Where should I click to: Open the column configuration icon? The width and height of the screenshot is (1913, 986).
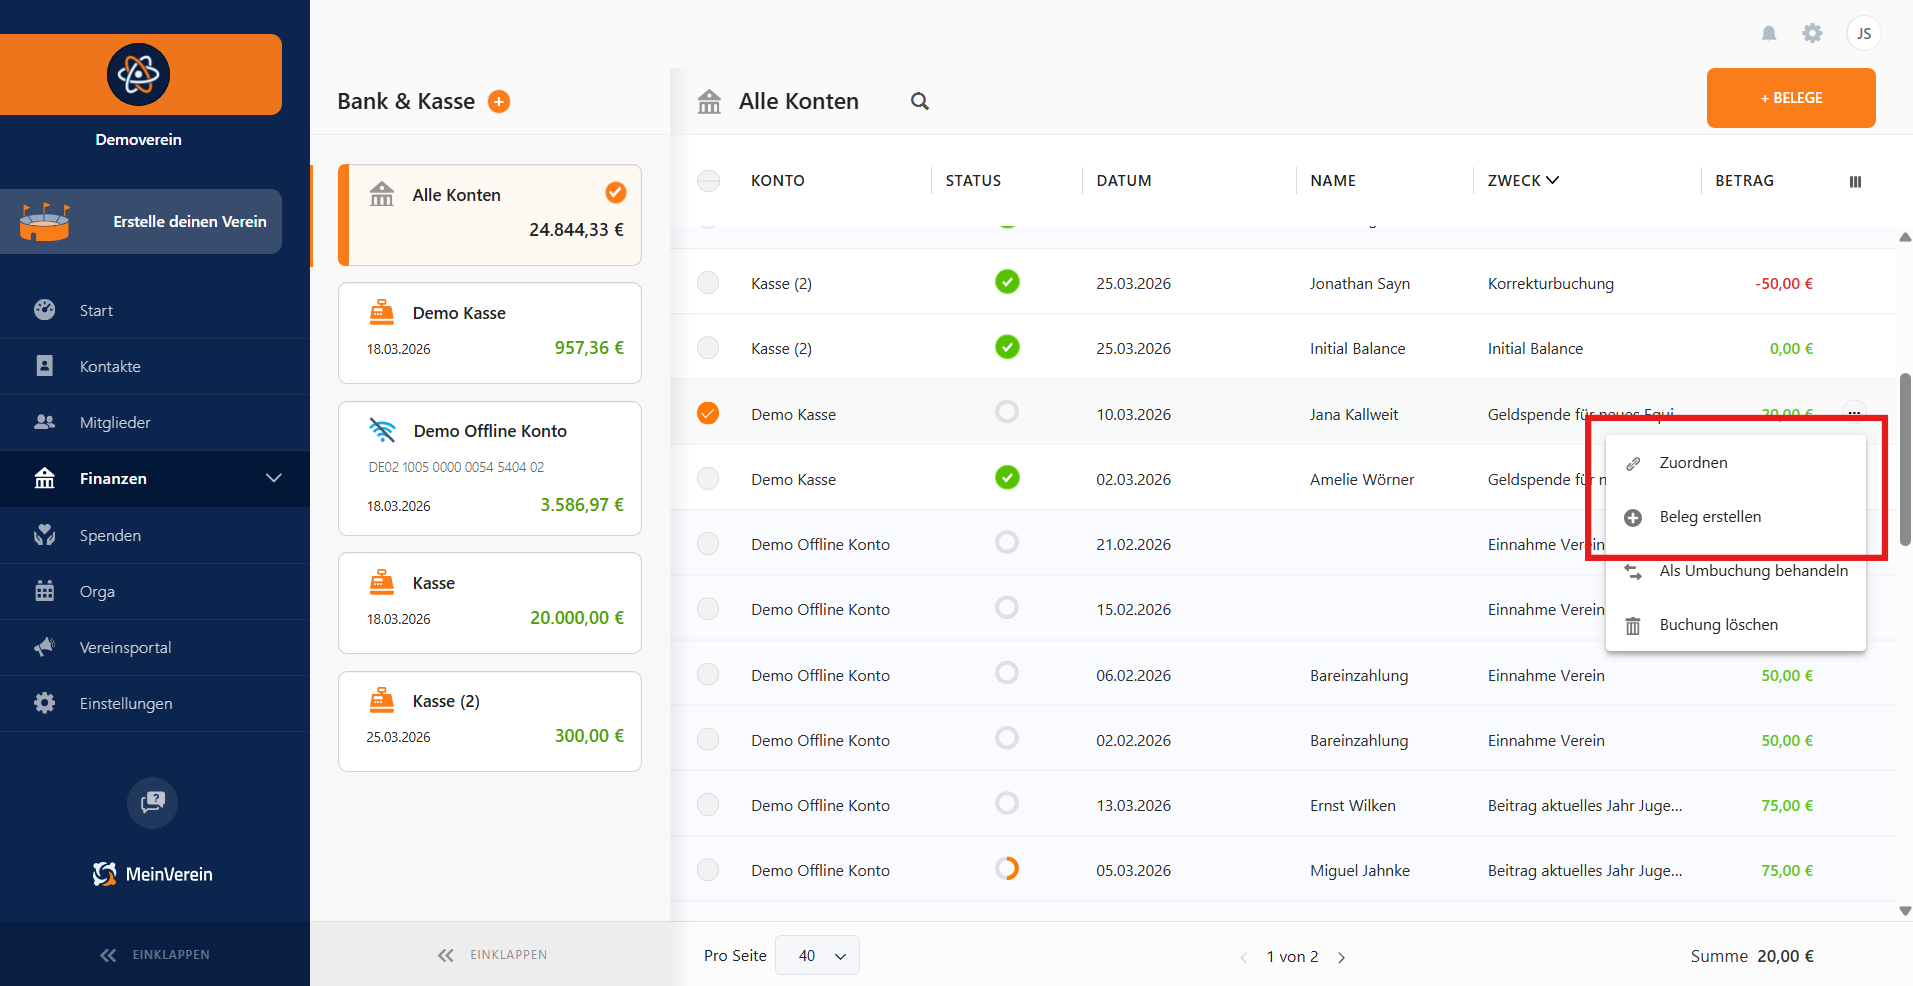(x=1855, y=182)
